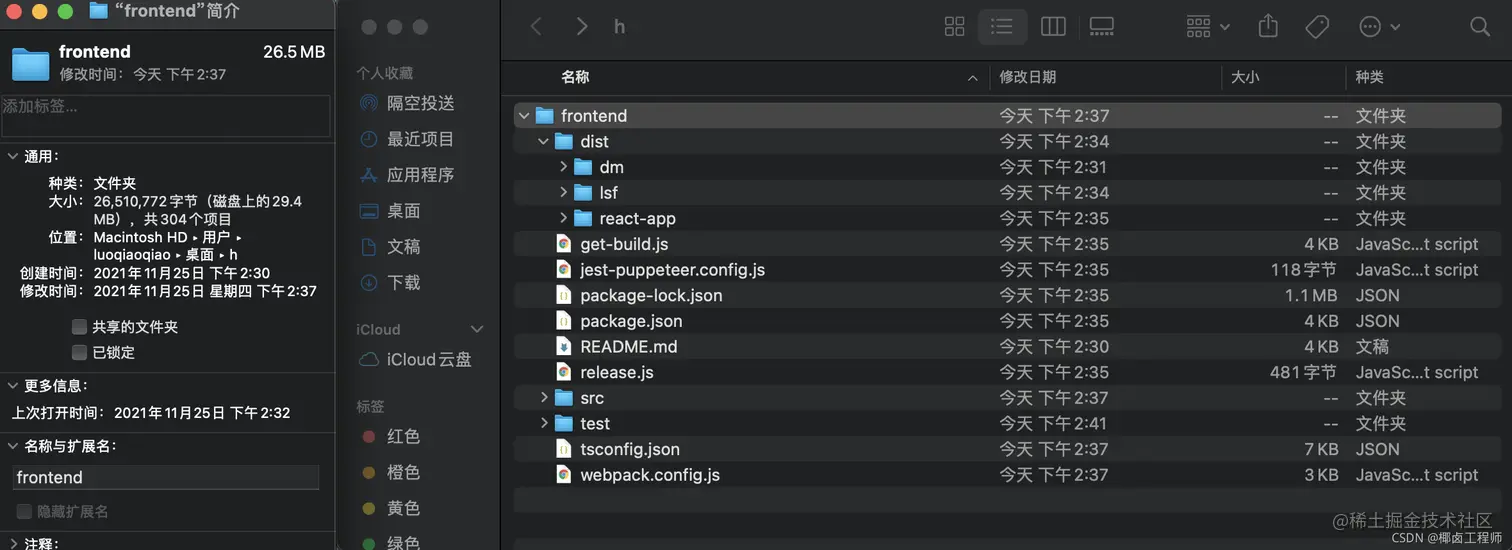Collapse the dist folder disclosure arrow

click(543, 142)
